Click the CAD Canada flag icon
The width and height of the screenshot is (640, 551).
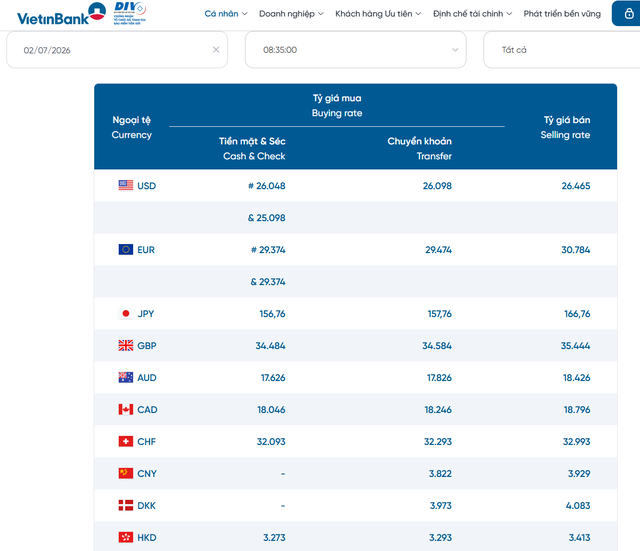pos(126,409)
